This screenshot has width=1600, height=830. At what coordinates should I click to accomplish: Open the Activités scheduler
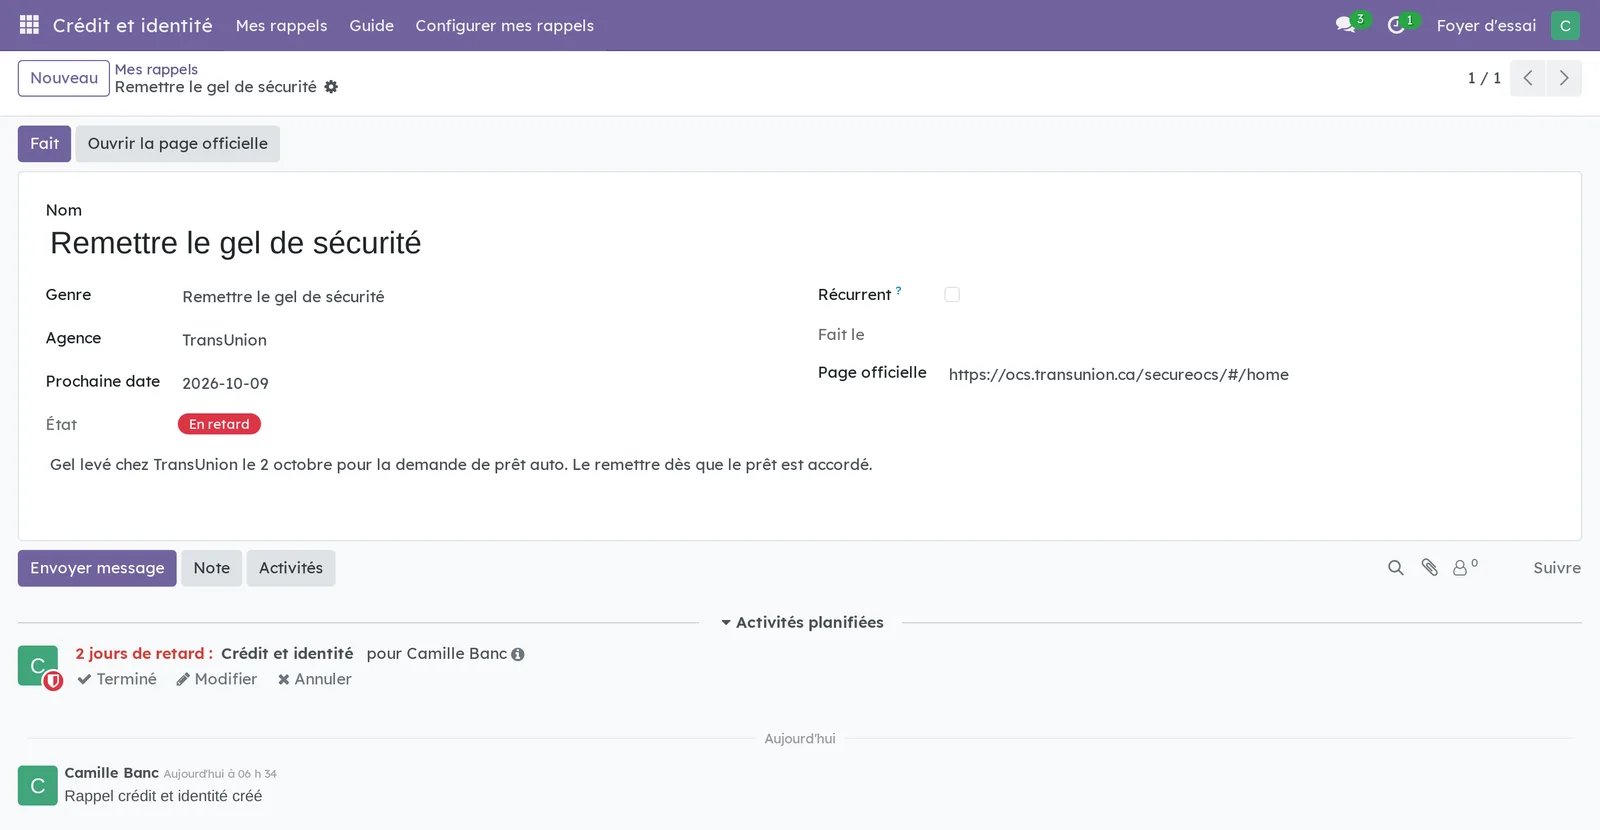291,568
